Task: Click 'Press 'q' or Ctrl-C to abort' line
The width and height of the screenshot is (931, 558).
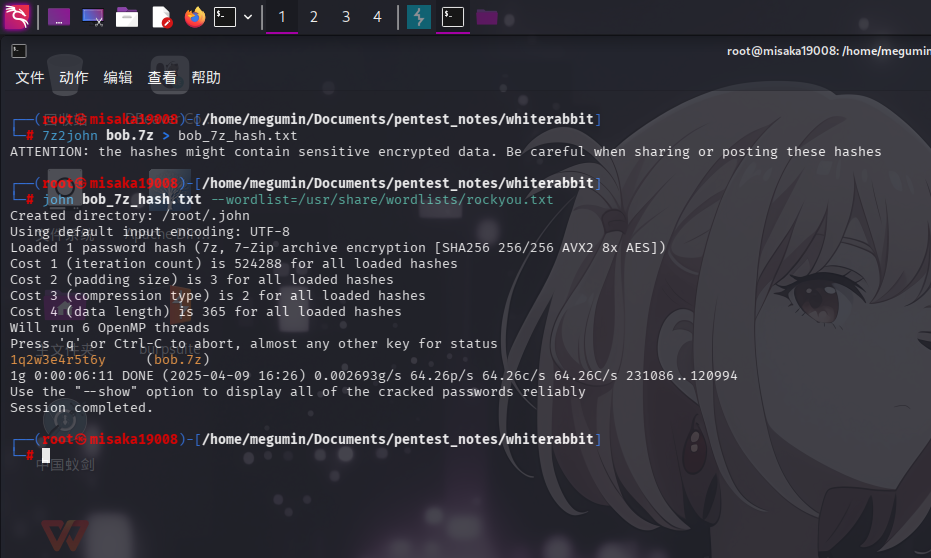Action: pyautogui.click(x=254, y=344)
